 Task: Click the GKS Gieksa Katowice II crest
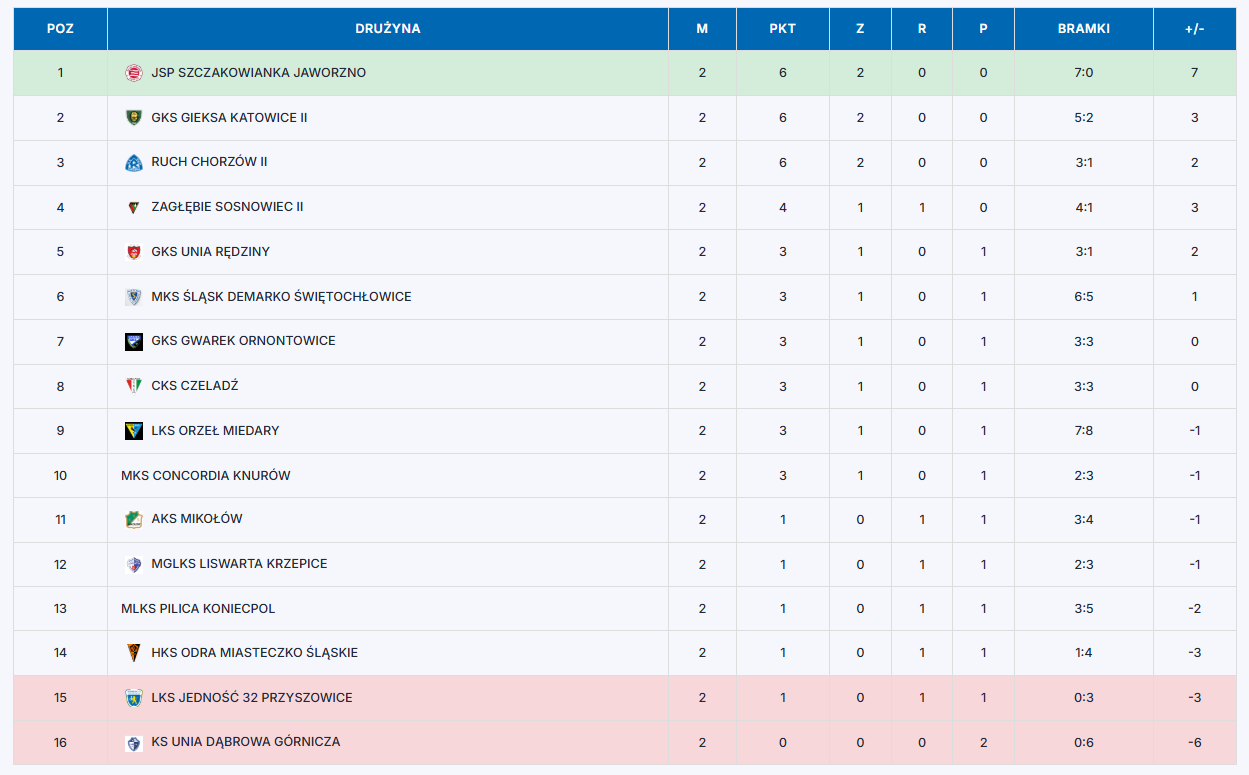133,118
